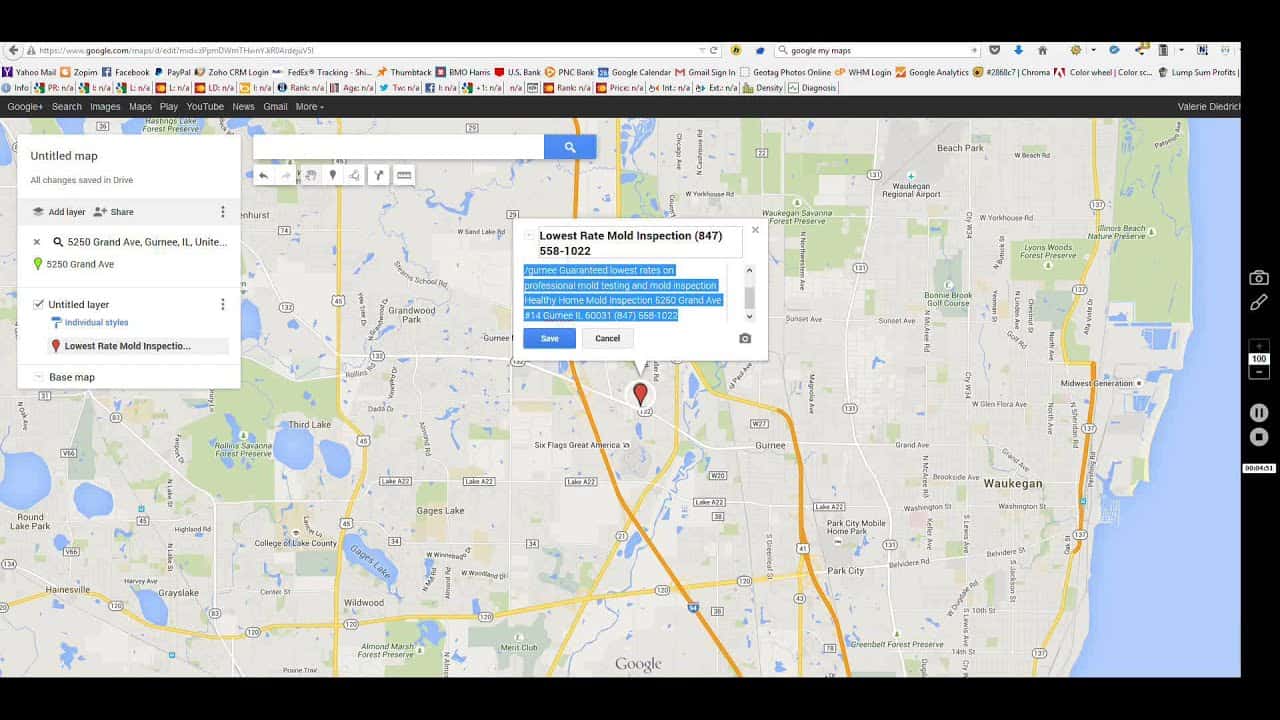Open the Untitled layer three-dot menu
Image resolution: width=1280 pixels, height=720 pixels.
222,304
